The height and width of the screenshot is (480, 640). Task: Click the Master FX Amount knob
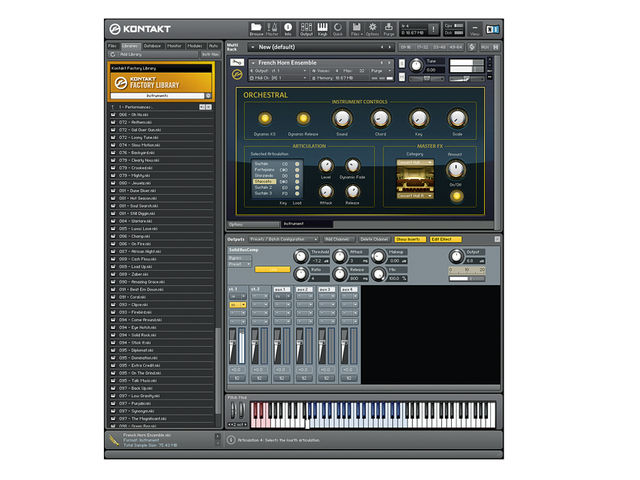[455, 169]
